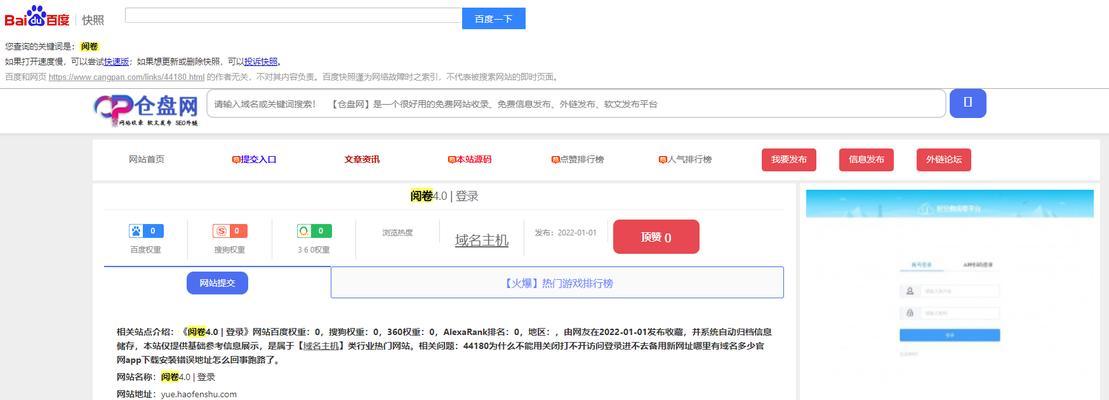Open 提交入口 navigation item

[x=254, y=160]
